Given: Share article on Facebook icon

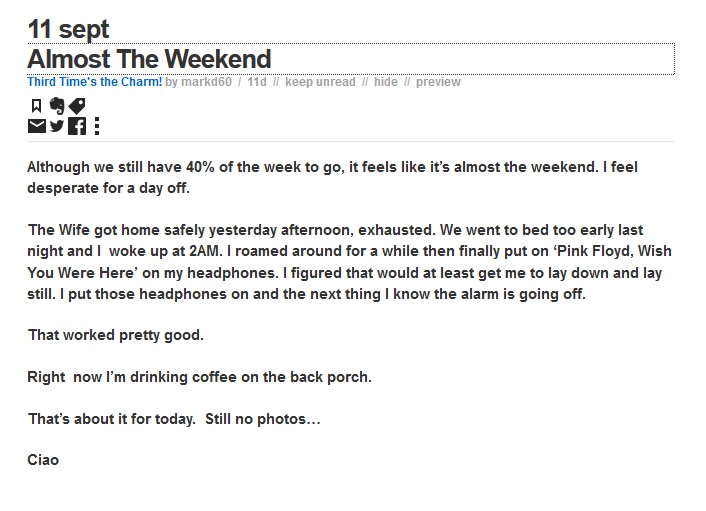Looking at the screenshot, I should point(77,126).
